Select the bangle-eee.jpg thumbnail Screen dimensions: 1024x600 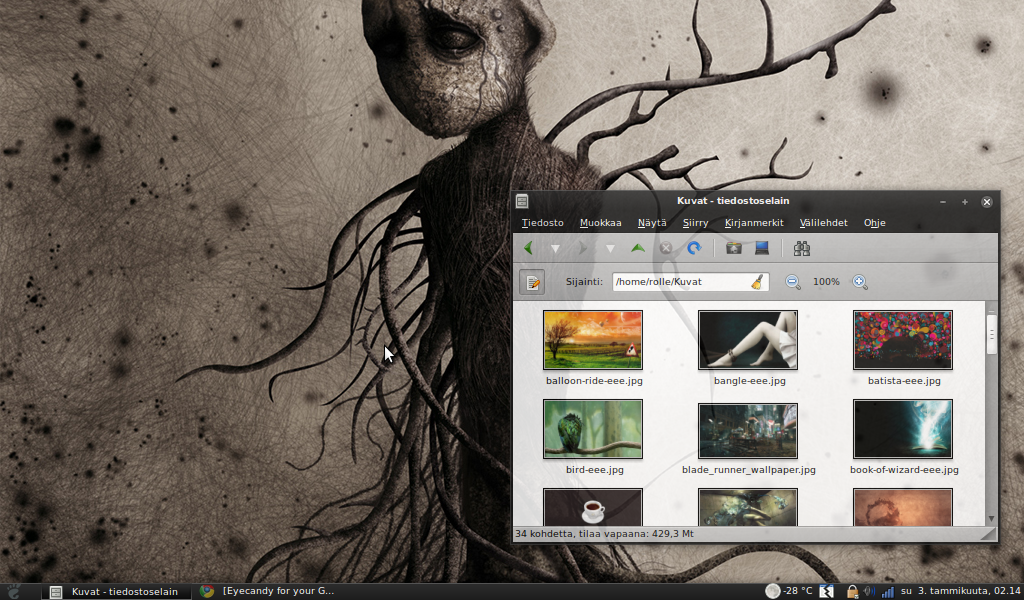click(748, 339)
